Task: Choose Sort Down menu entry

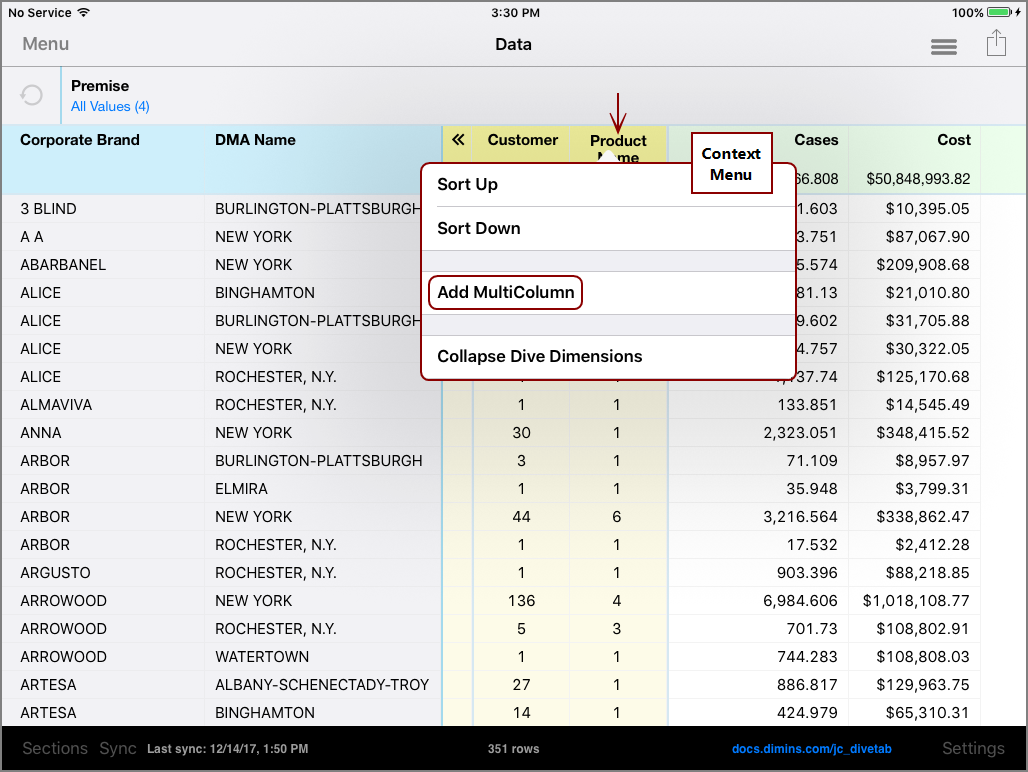Action: [x=478, y=229]
